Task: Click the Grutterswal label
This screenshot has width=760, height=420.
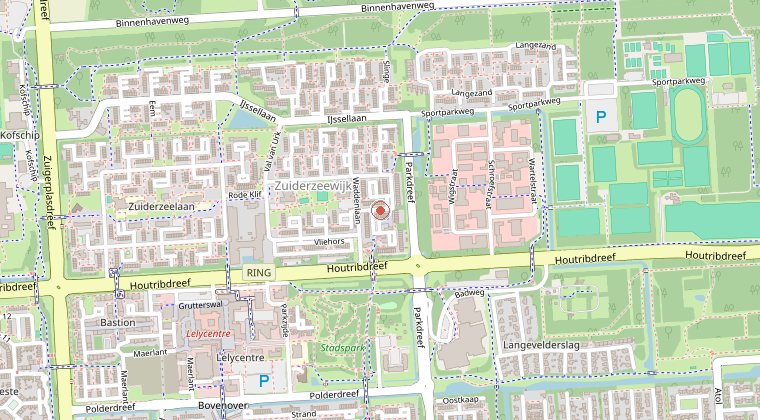Action: click(x=200, y=306)
